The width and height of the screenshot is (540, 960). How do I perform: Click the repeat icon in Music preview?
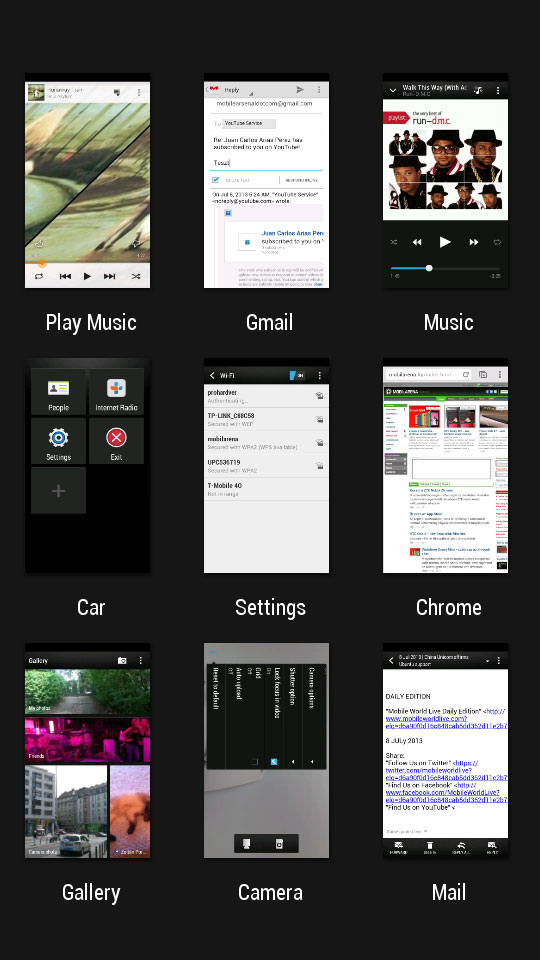497,242
